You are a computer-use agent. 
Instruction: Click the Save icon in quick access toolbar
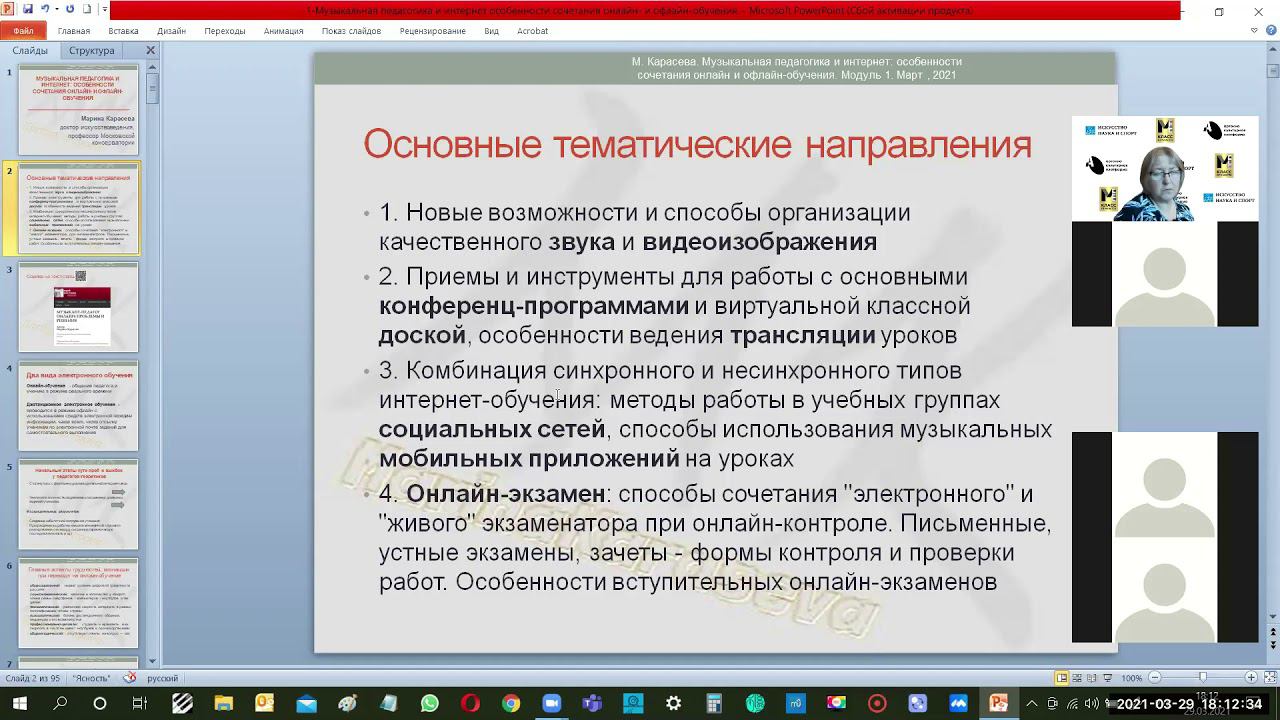coord(28,10)
